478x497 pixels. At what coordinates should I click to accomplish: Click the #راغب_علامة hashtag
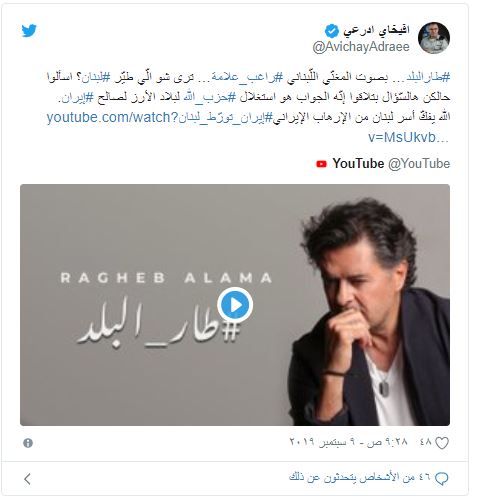click(x=247, y=77)
